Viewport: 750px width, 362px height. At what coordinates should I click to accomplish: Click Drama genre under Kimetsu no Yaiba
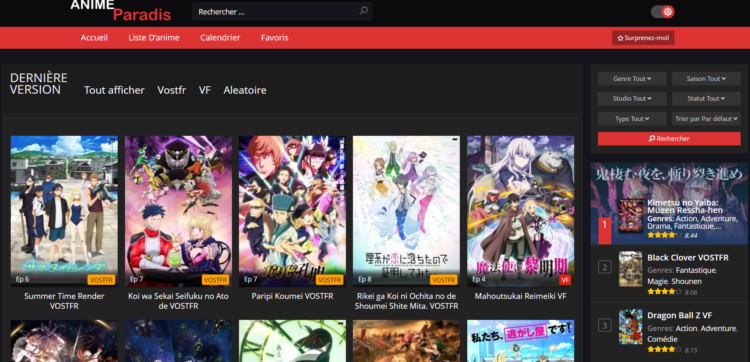coord(658,226)
